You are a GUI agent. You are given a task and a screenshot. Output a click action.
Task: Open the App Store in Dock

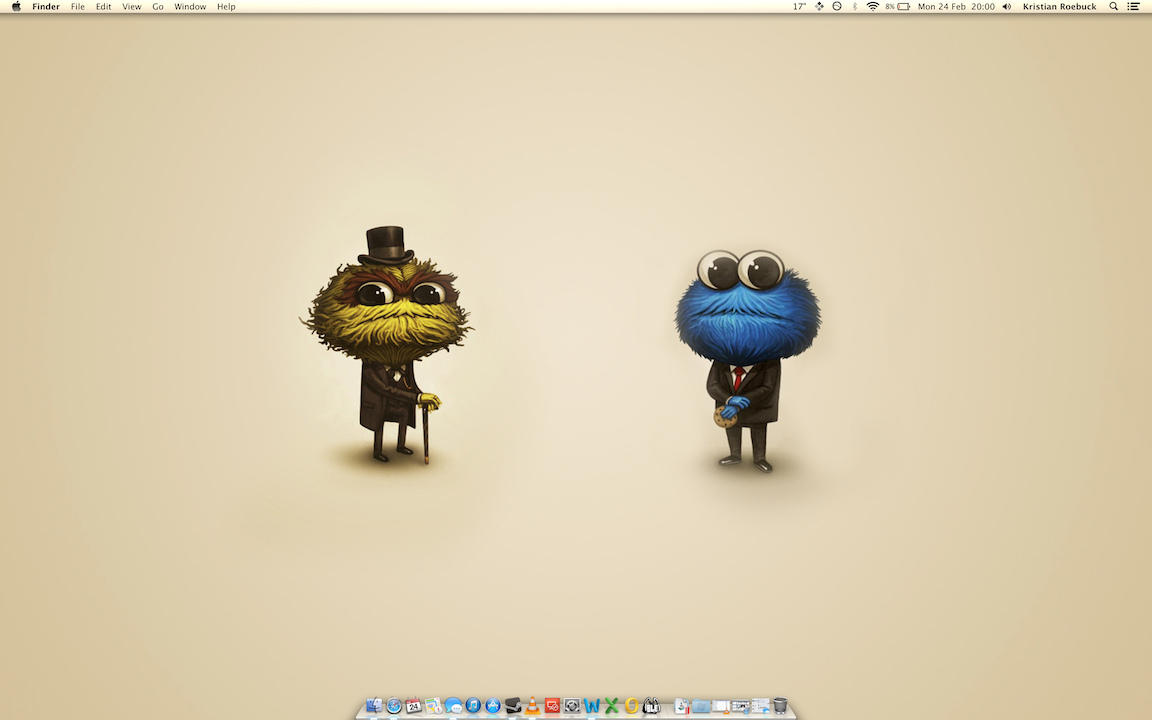pos(493,705)
